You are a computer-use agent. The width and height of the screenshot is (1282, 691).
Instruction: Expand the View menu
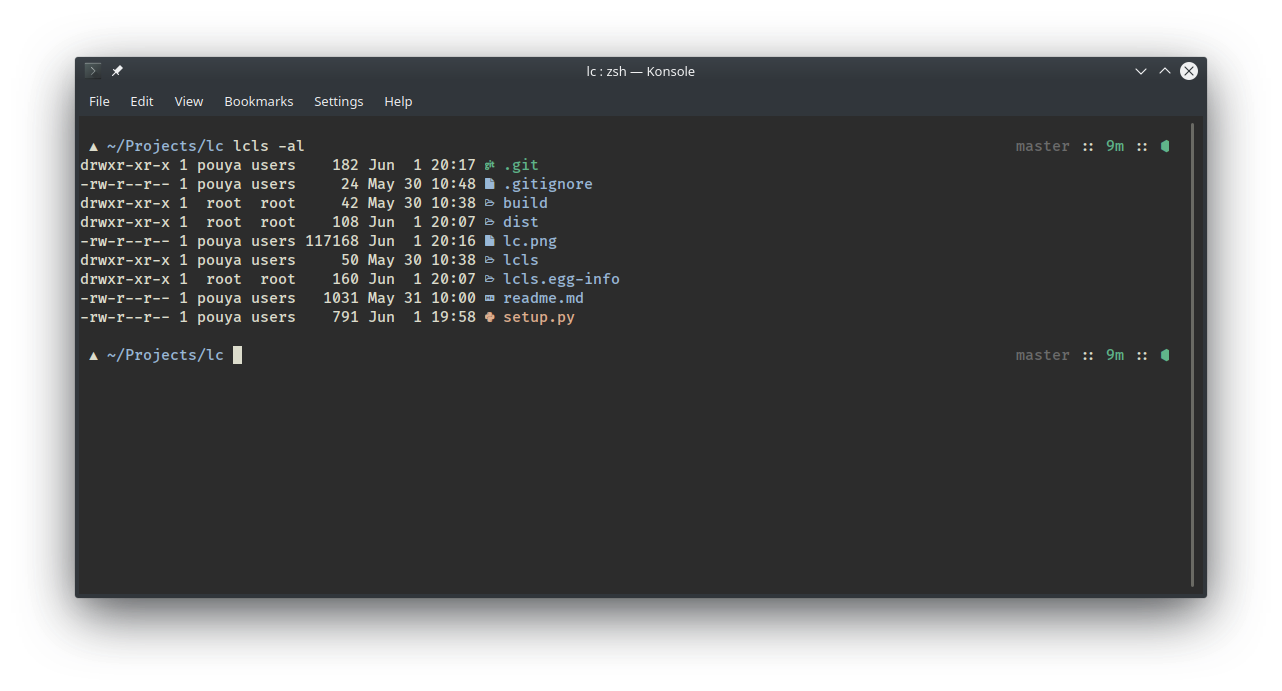coord(188,101)
